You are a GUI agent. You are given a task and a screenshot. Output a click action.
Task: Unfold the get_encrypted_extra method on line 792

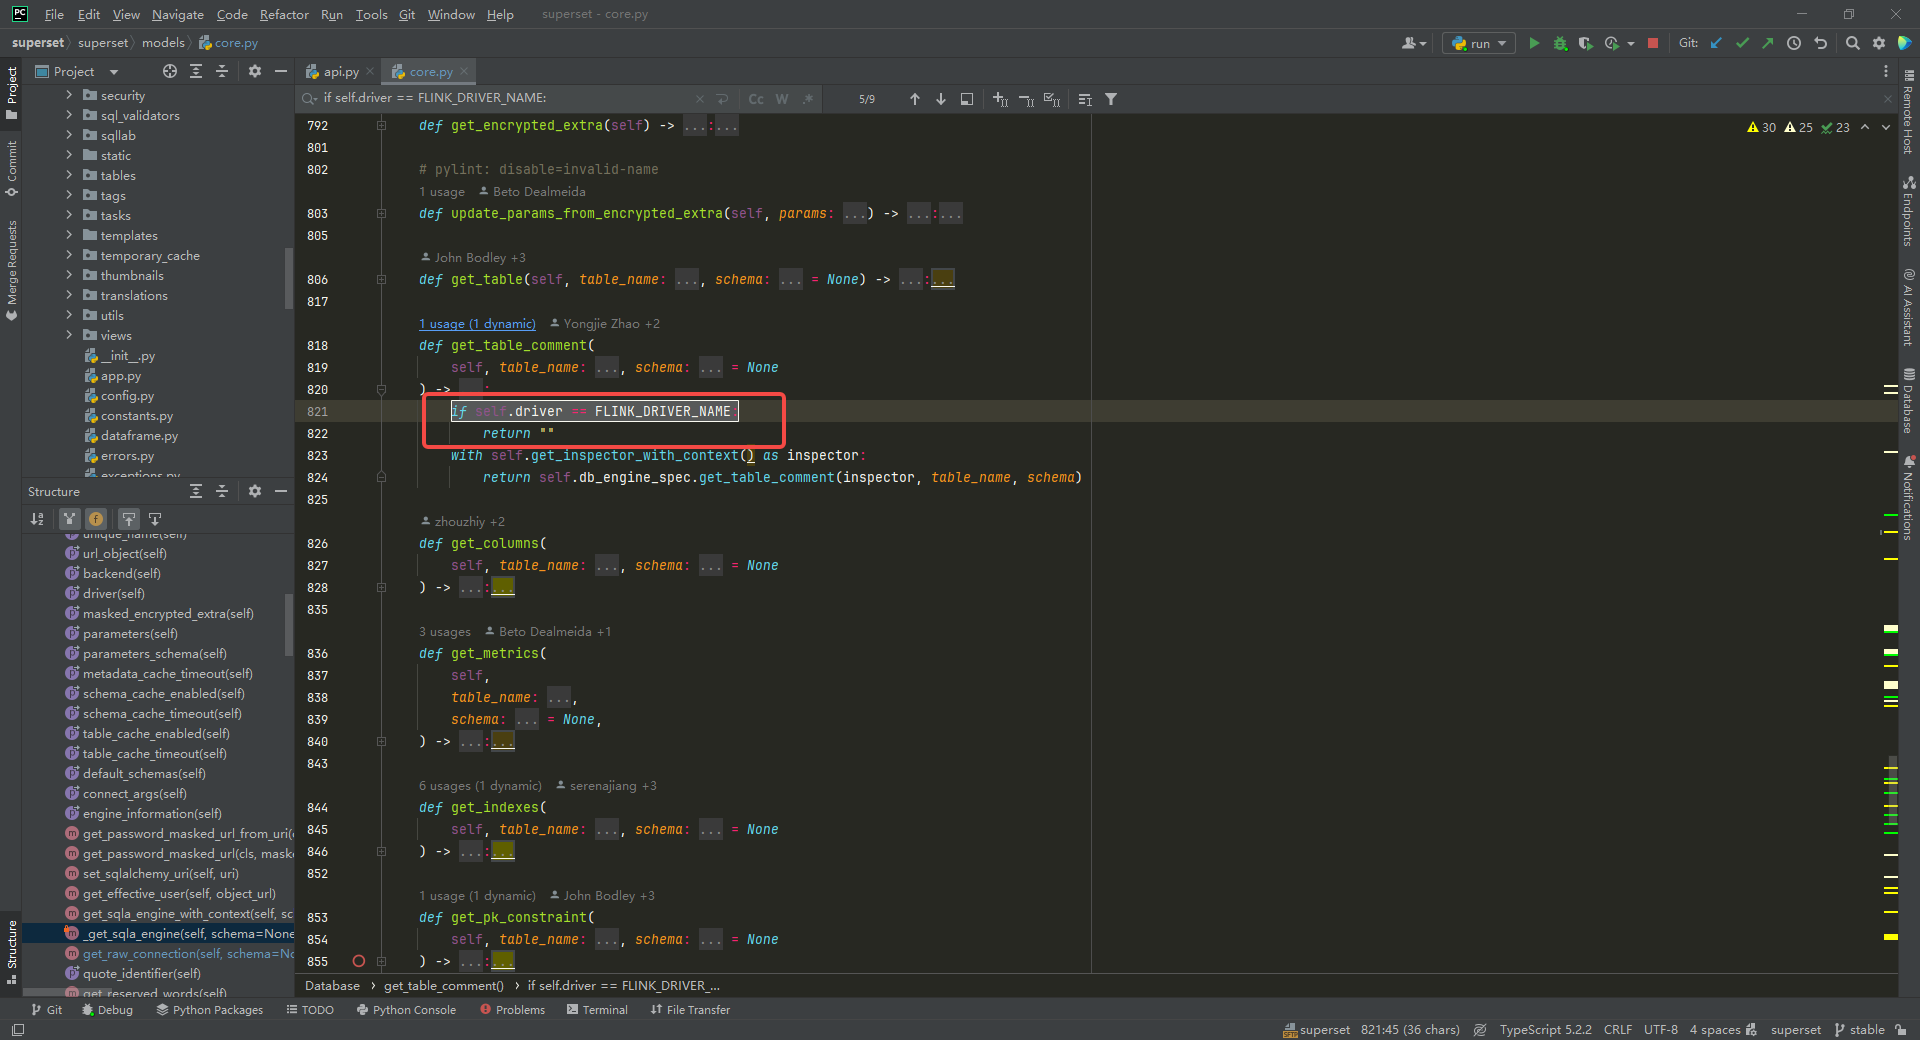tap(381, 125)
